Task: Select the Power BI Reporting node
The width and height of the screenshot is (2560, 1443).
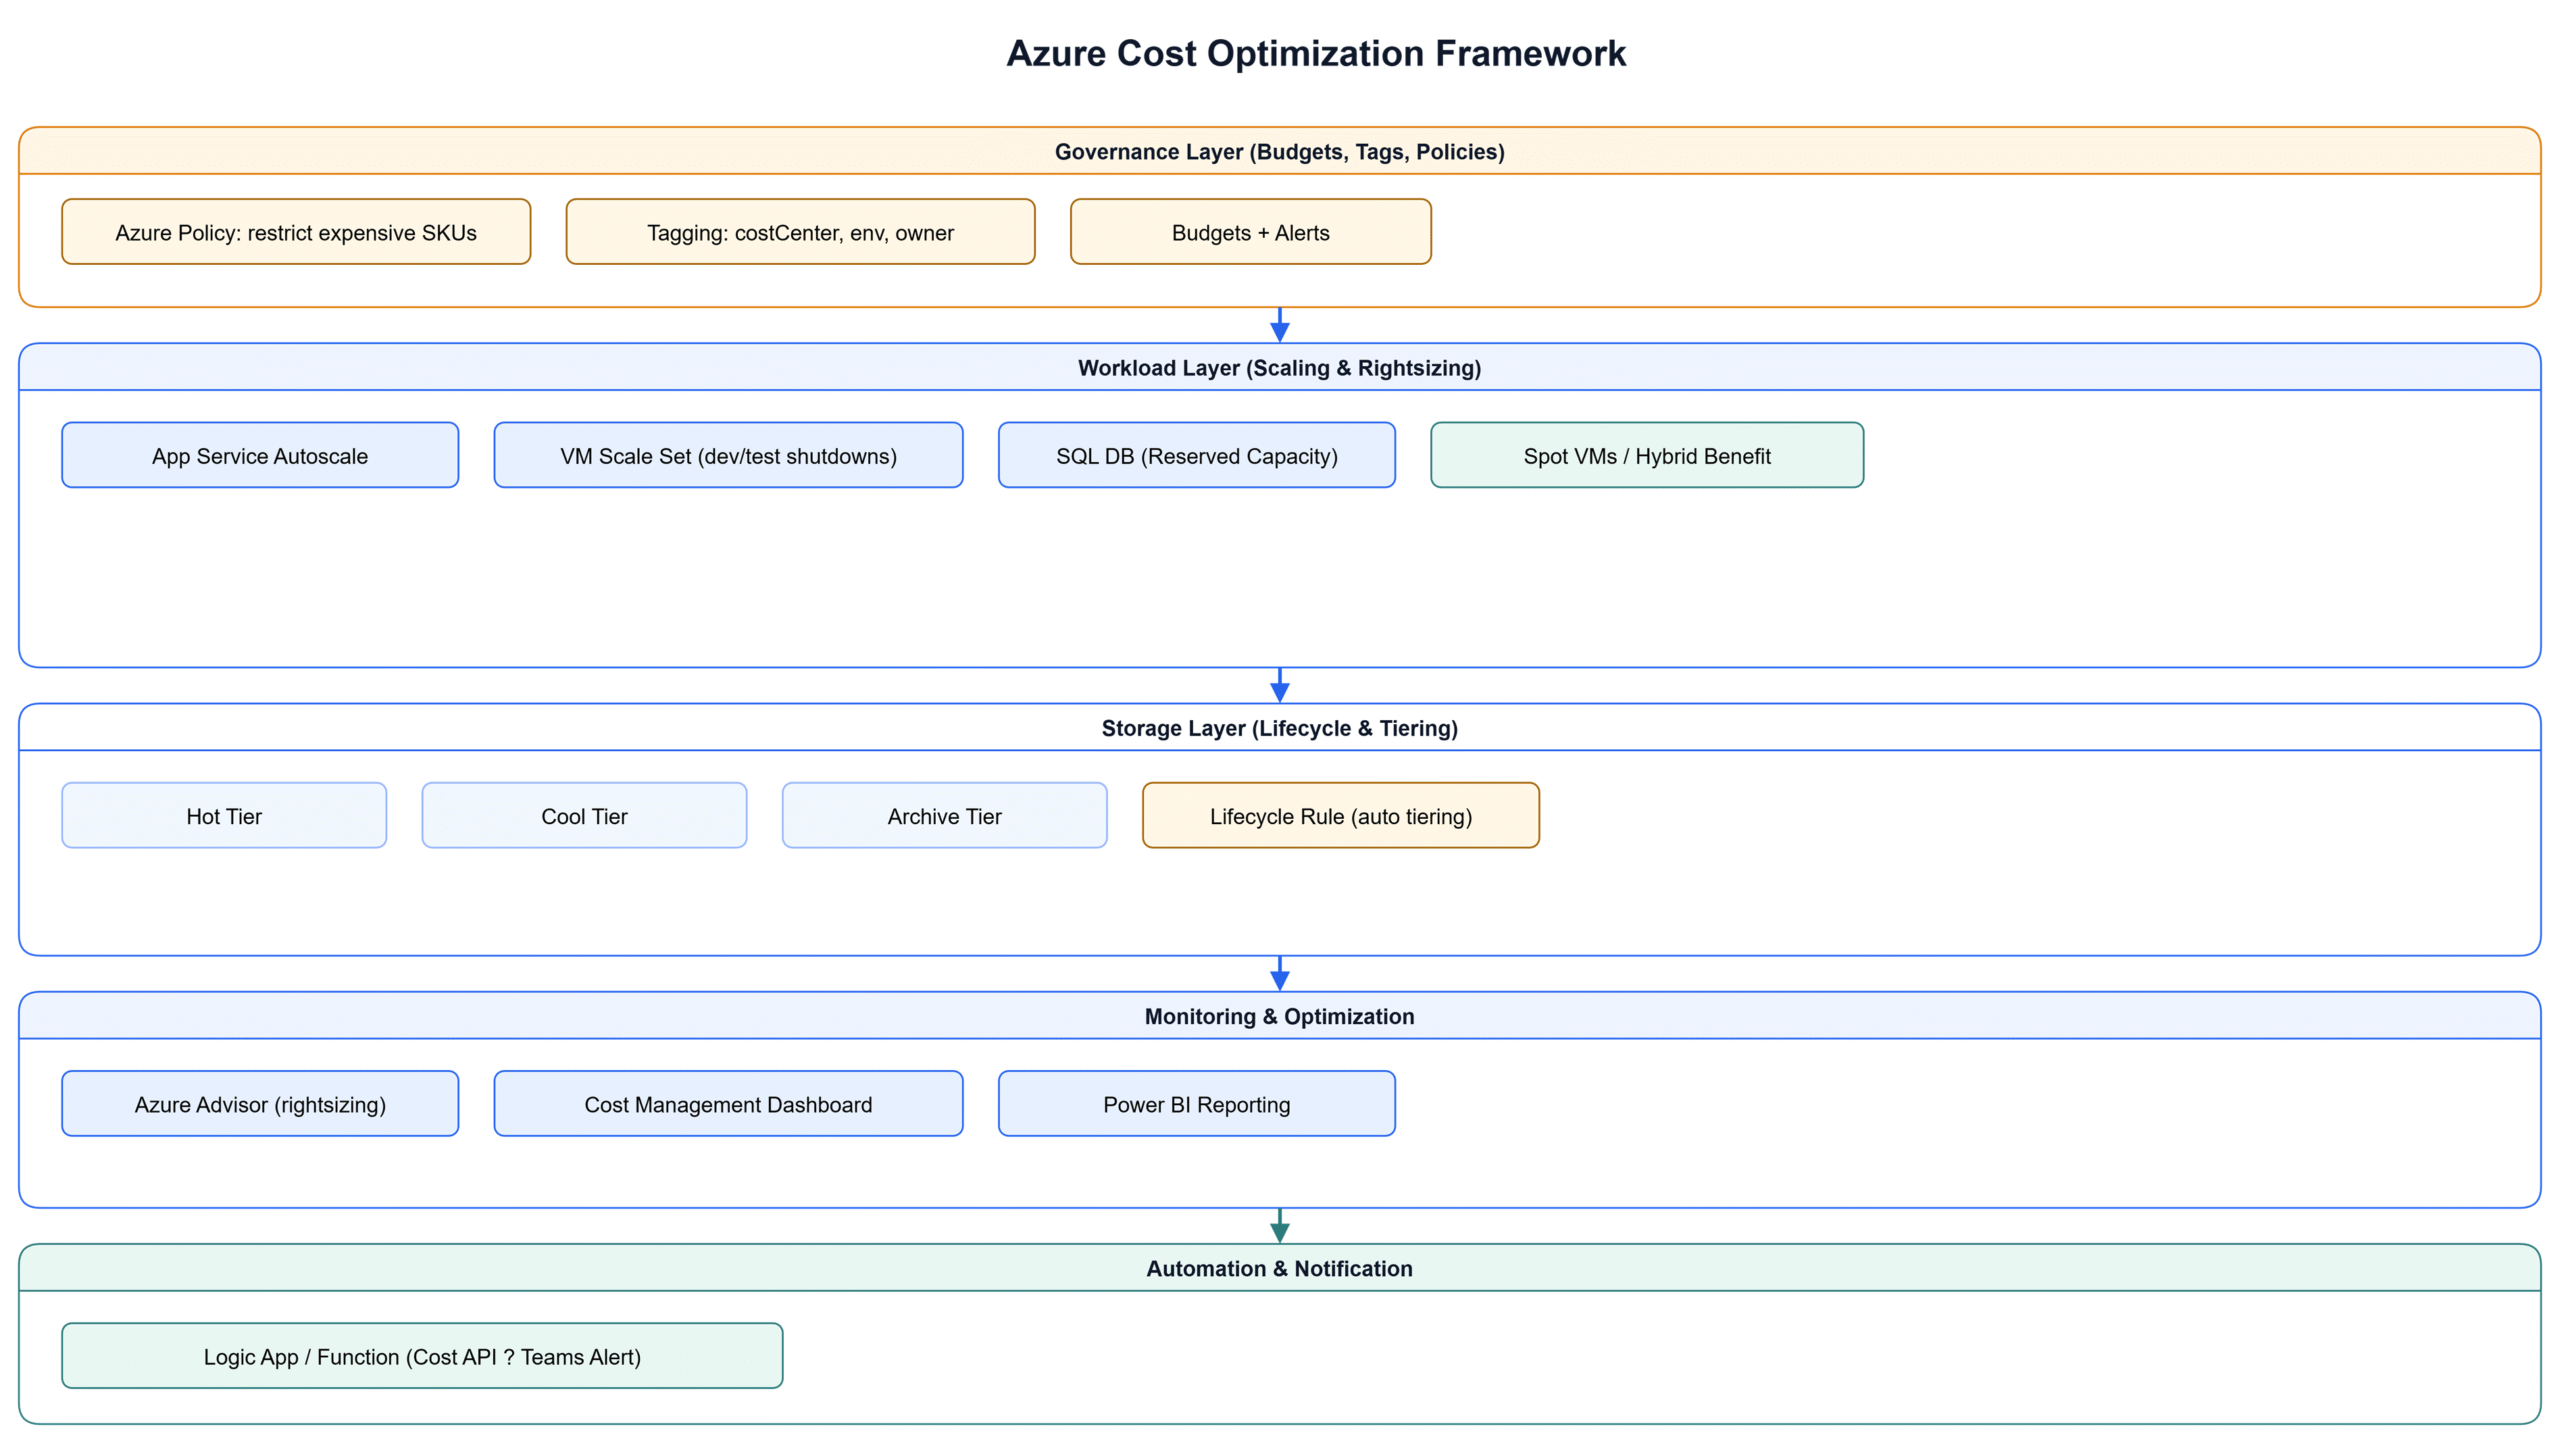Action: [x=1196, y=1104]
